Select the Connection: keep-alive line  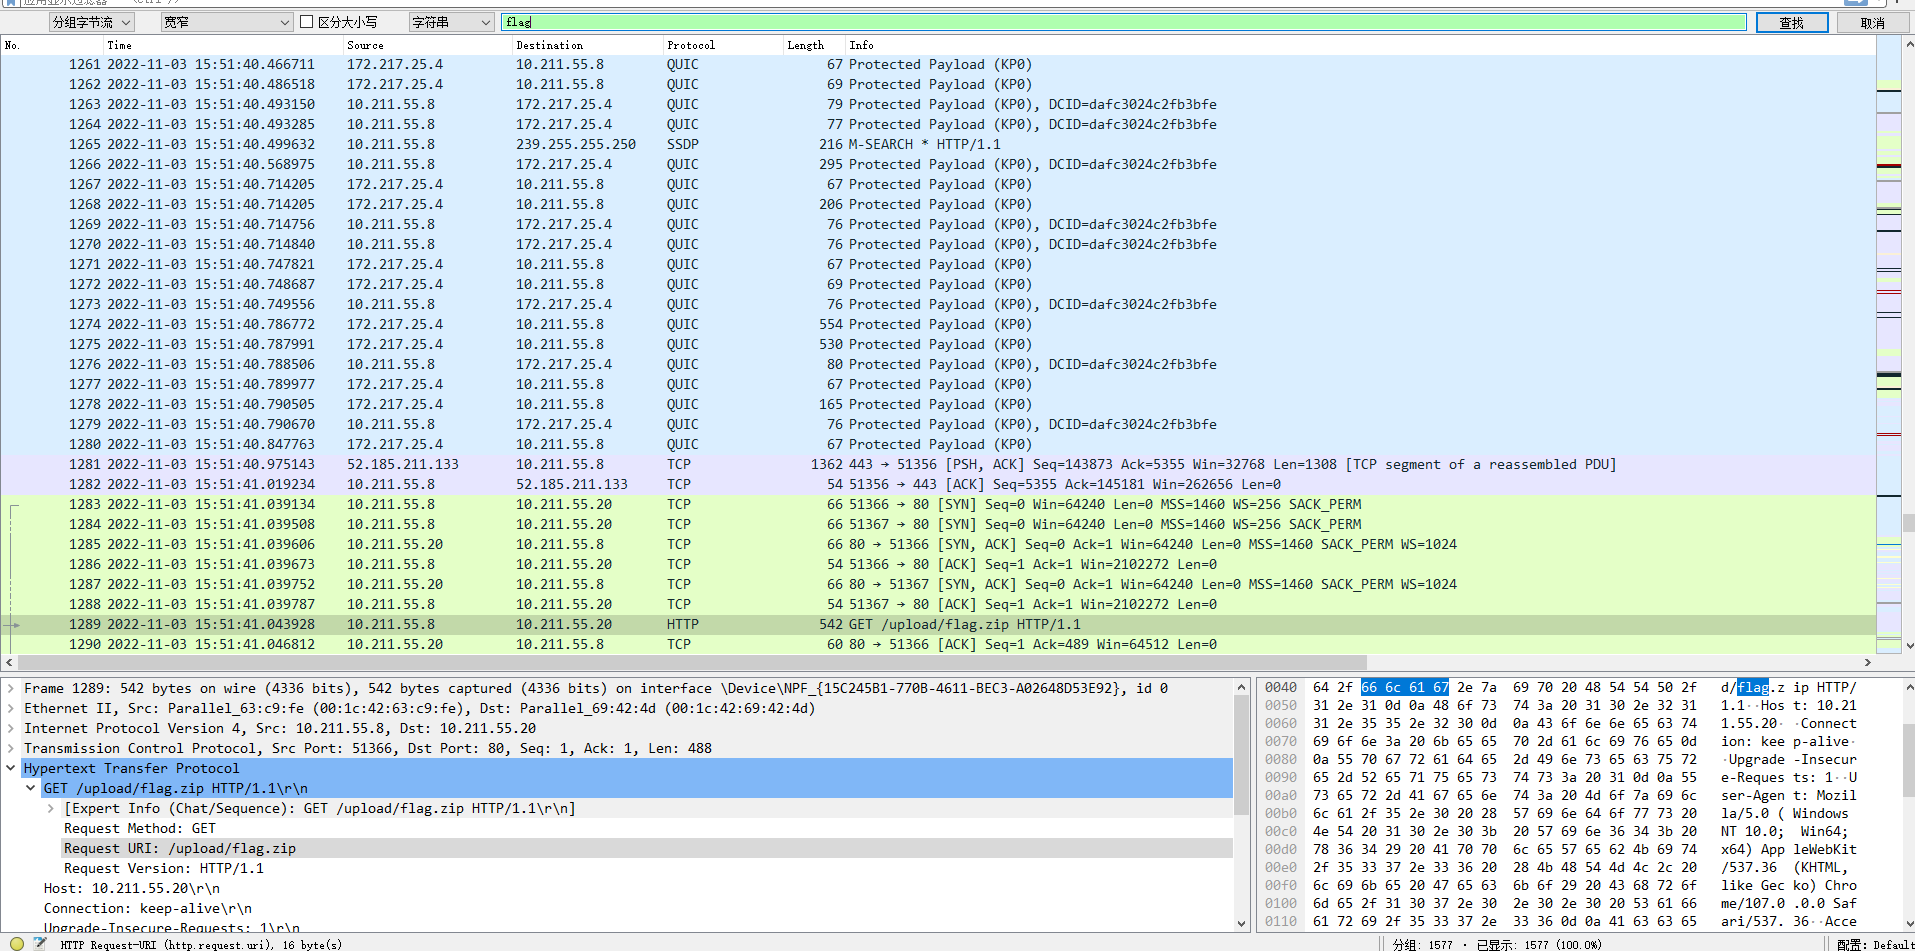pyautogui.click(x=148, y=908)
